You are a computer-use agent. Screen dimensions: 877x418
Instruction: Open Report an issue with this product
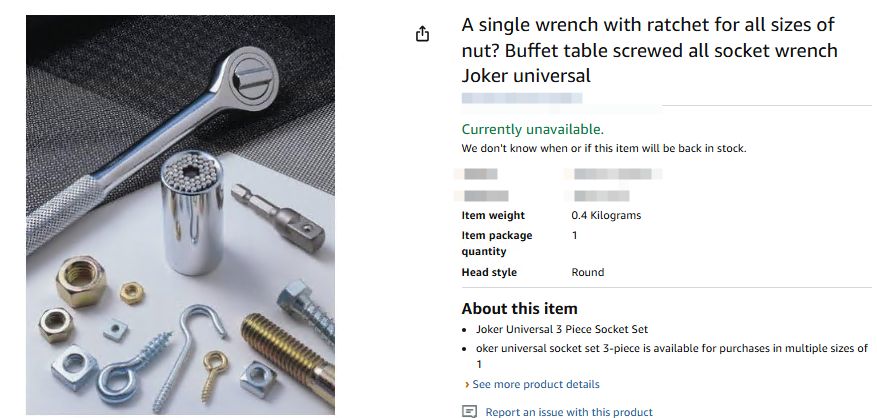(568, 411)
